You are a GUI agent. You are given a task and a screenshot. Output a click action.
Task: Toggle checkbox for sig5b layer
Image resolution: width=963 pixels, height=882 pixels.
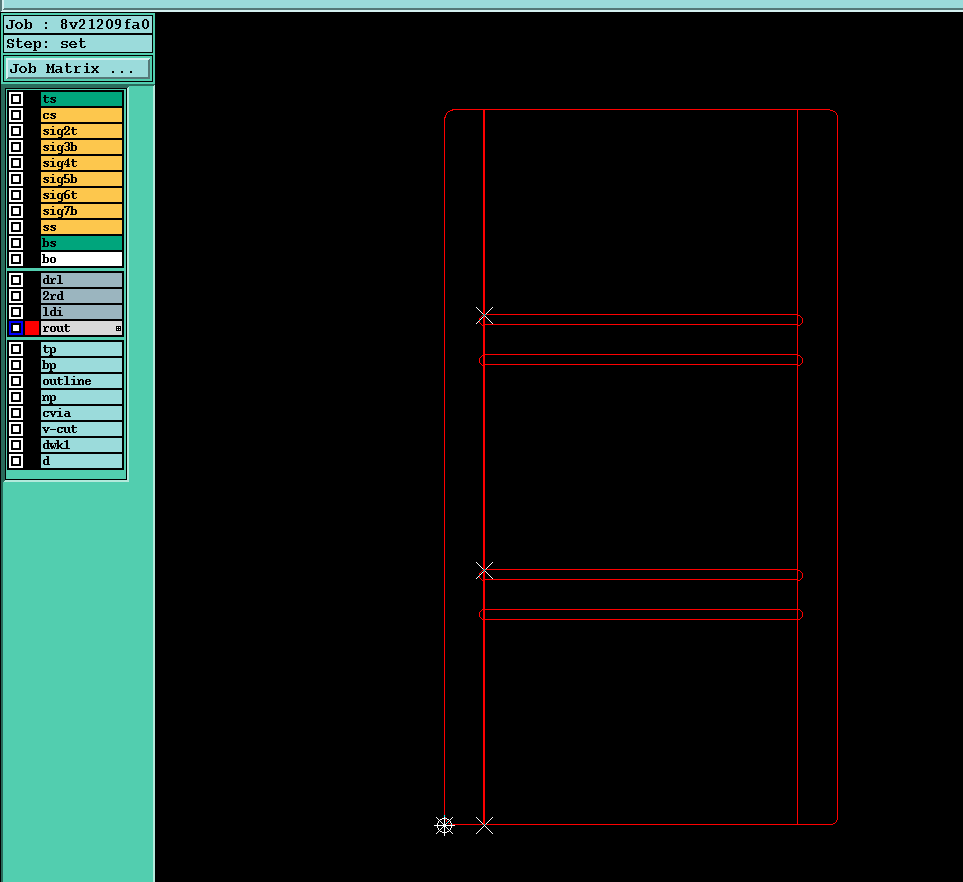tap(16, 179)
